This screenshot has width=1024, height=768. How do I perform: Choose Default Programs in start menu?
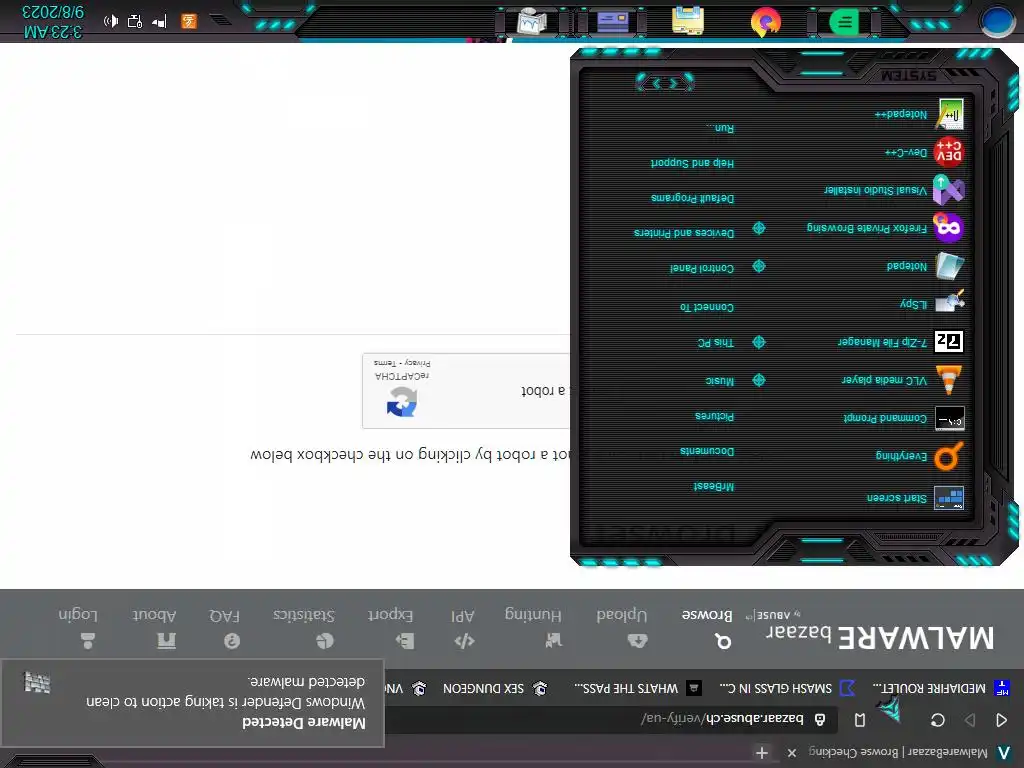pyautogui.click(x=692, y=198)
